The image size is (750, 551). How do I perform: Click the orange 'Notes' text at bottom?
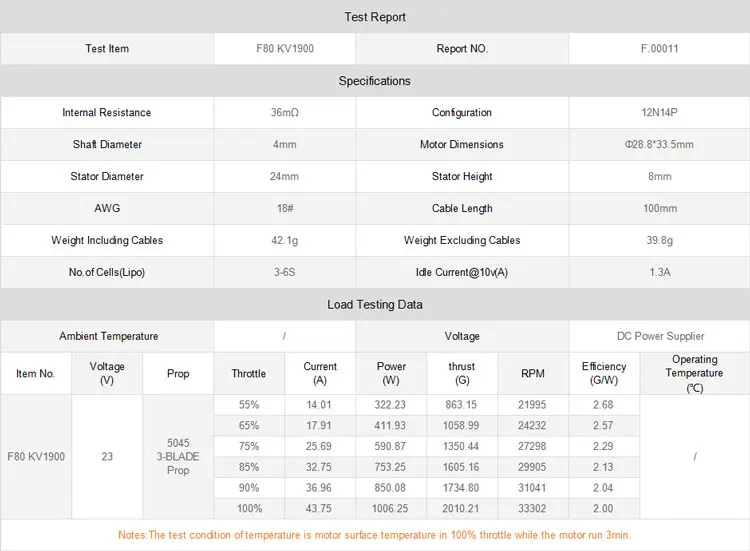(375, 535)
